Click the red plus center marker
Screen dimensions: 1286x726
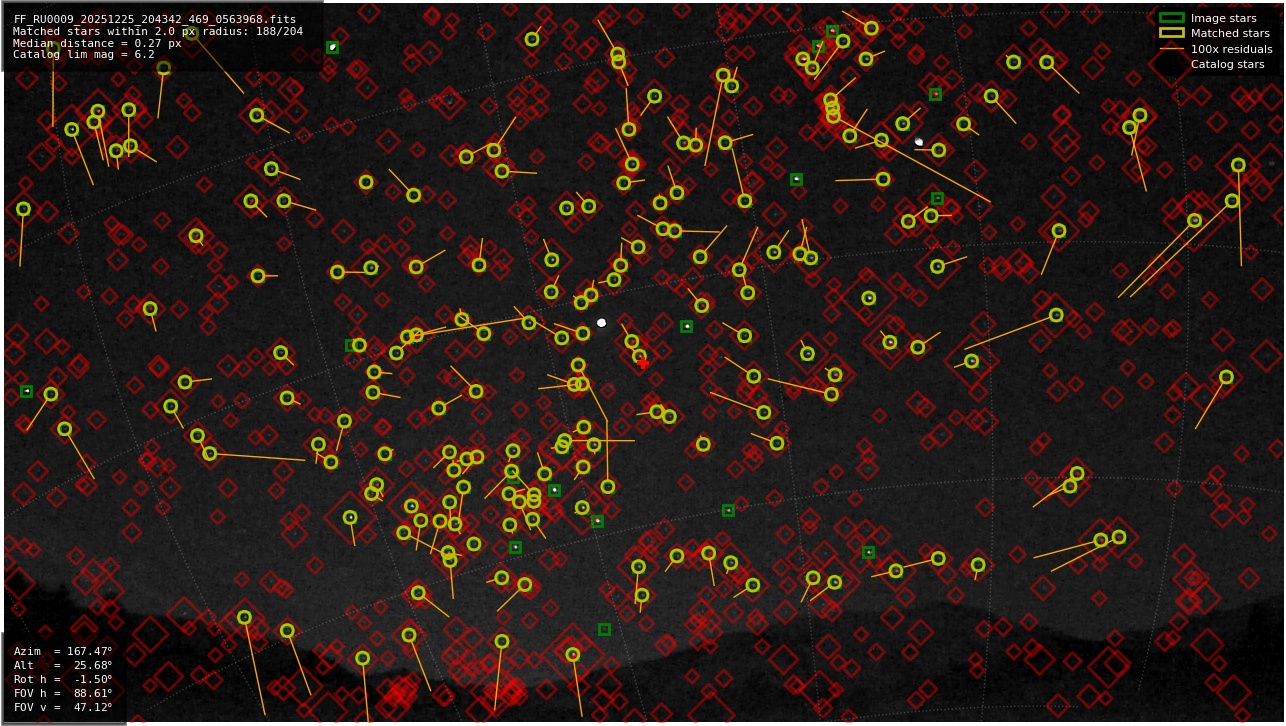click(643, 363)
